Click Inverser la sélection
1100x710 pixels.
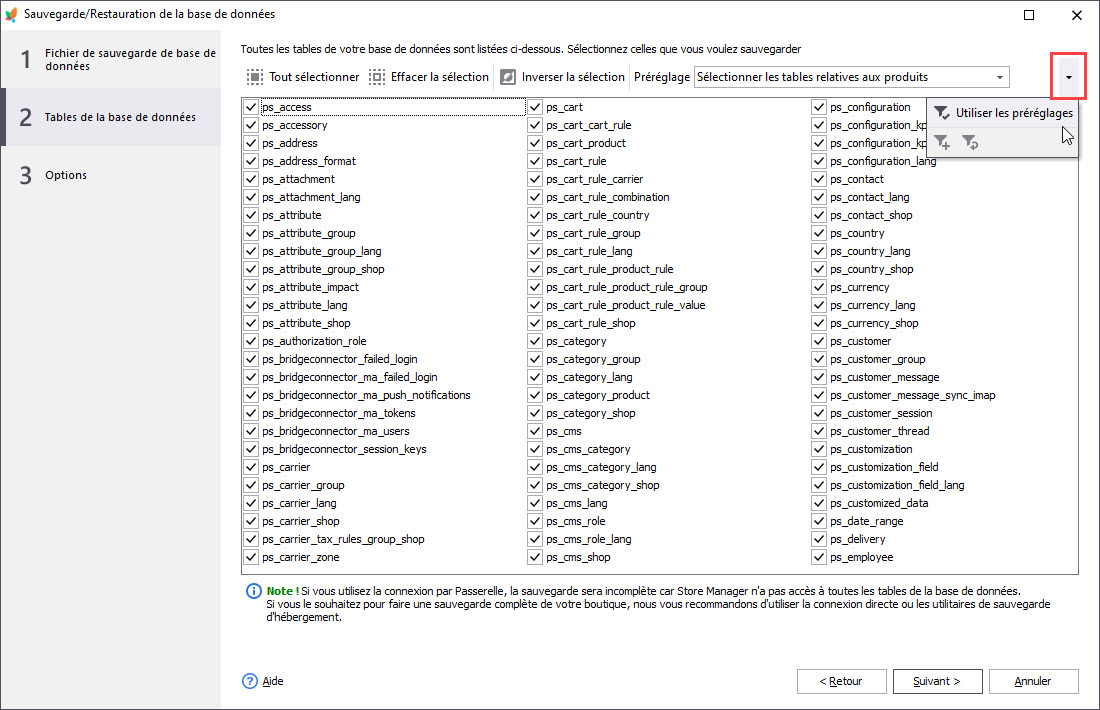563,76
